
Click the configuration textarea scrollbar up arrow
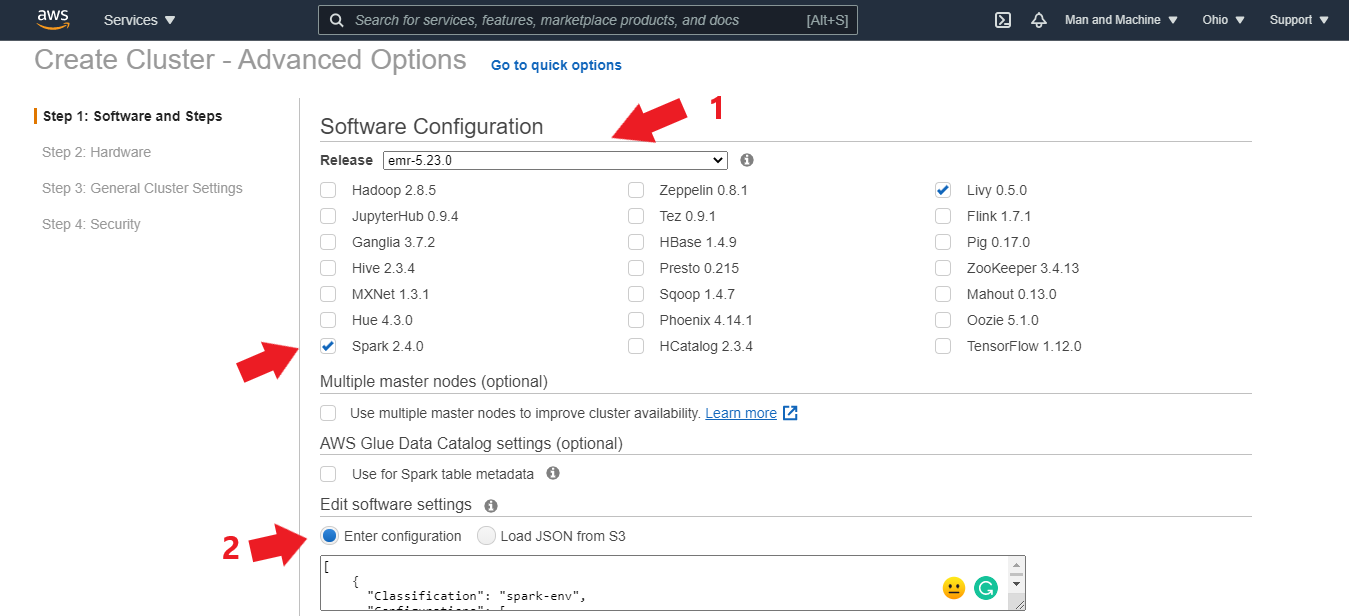pyautogui.click(x=1017, y=563)
